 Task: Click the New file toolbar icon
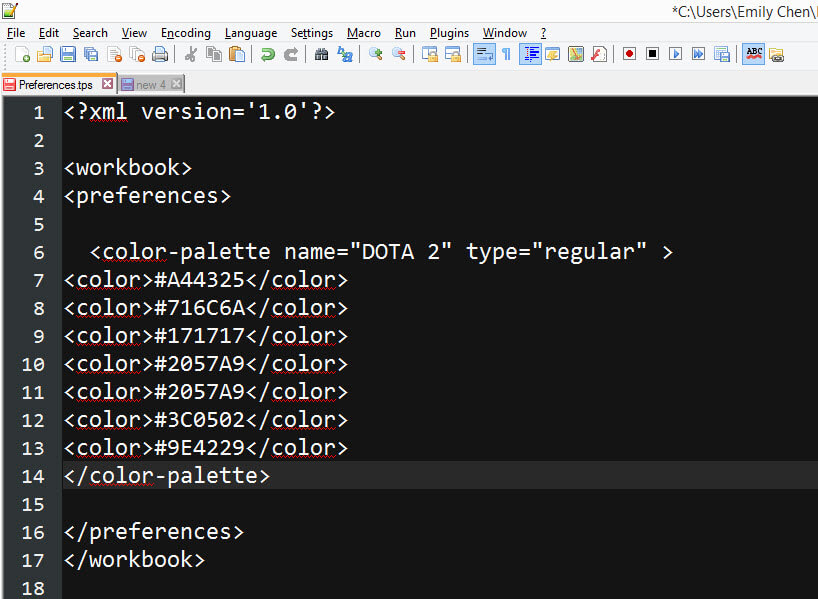coord(22,54)
